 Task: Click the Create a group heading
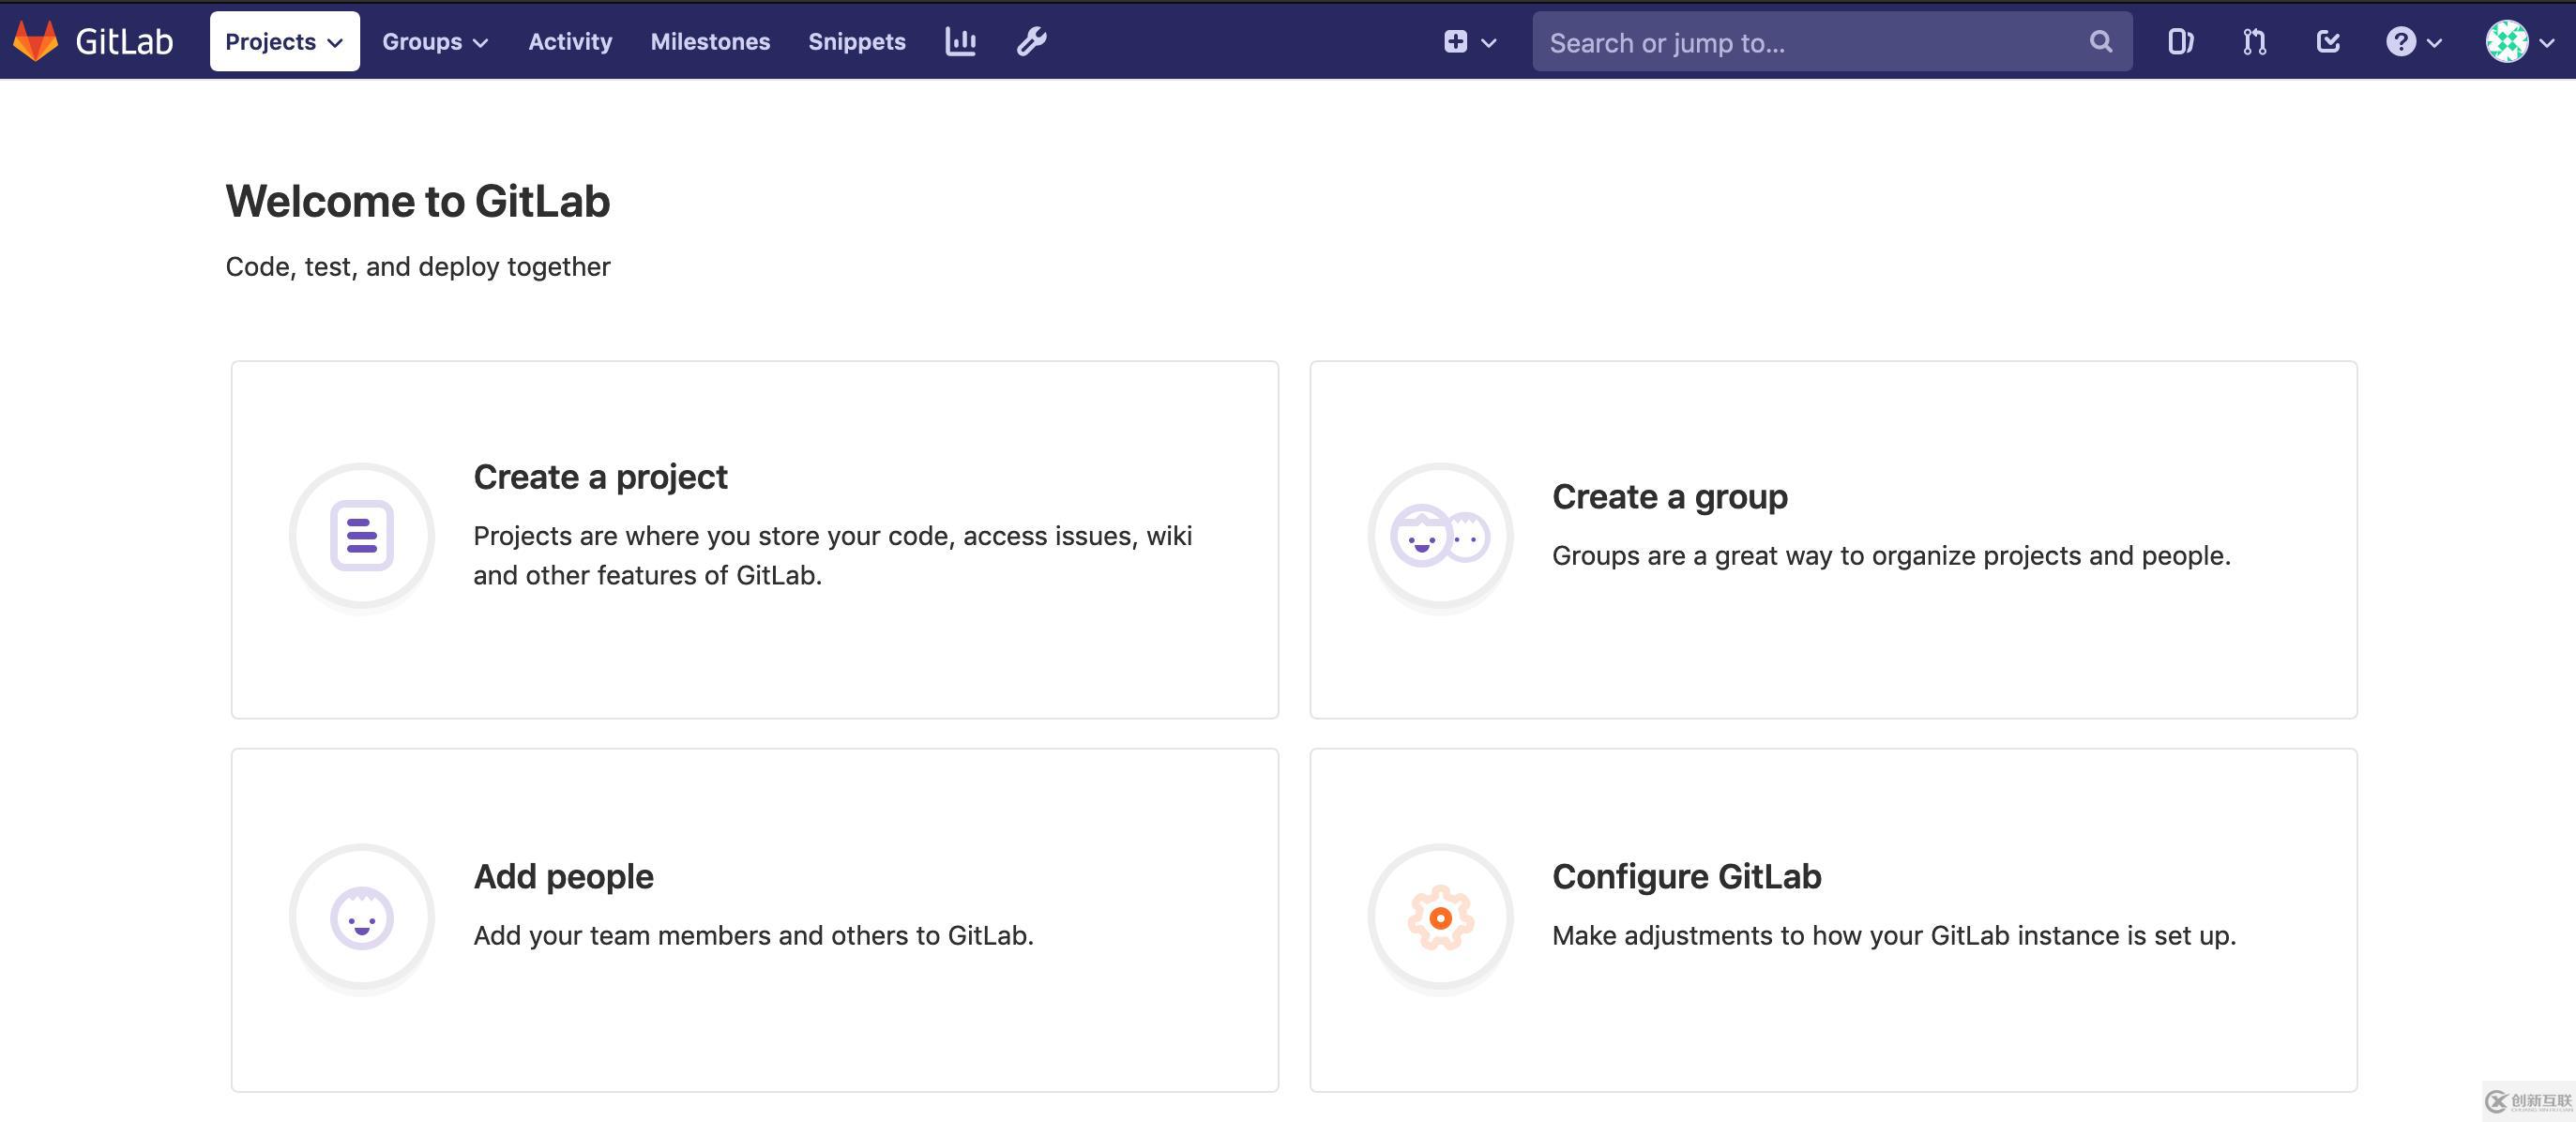pyautogui.click(x=1670, y=496)
